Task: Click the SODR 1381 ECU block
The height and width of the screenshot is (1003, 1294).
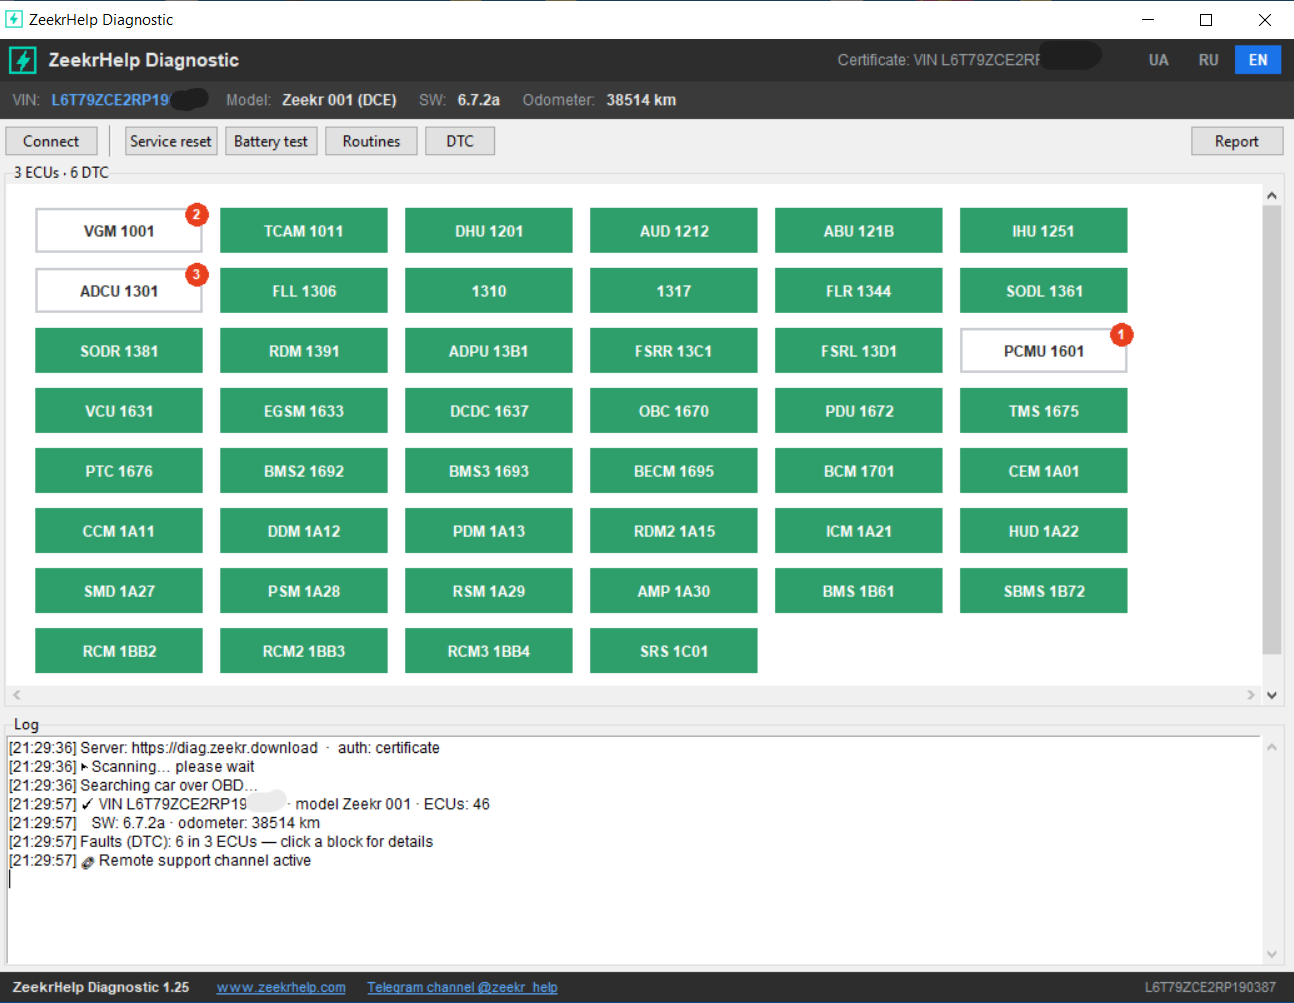Action: [119, 351]
